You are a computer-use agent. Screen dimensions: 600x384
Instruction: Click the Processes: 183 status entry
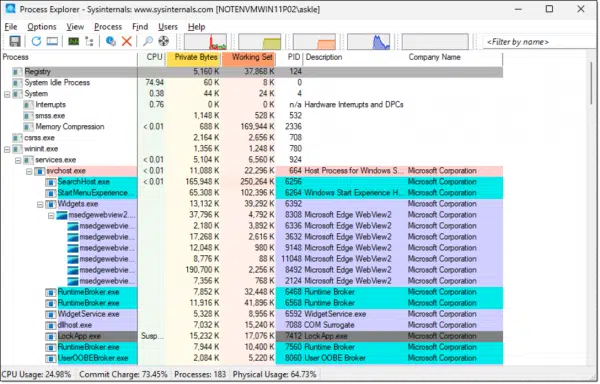[200, 375]
